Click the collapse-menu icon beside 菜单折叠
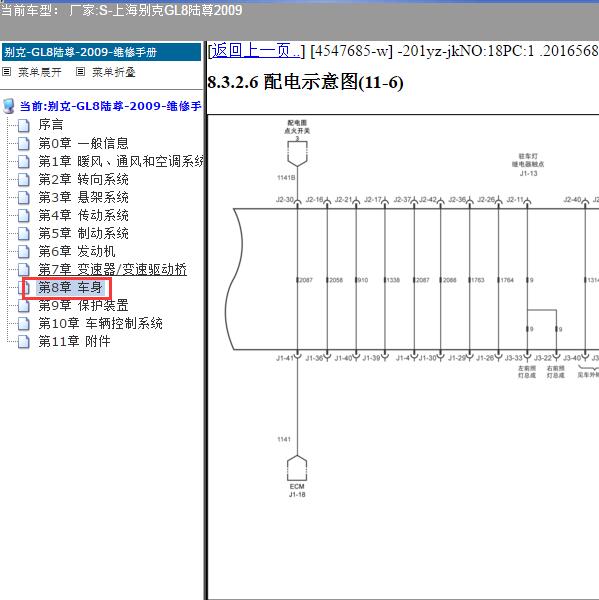Image resolution: width=599 pixels, height=600 pixels. [x=80, y=72]
